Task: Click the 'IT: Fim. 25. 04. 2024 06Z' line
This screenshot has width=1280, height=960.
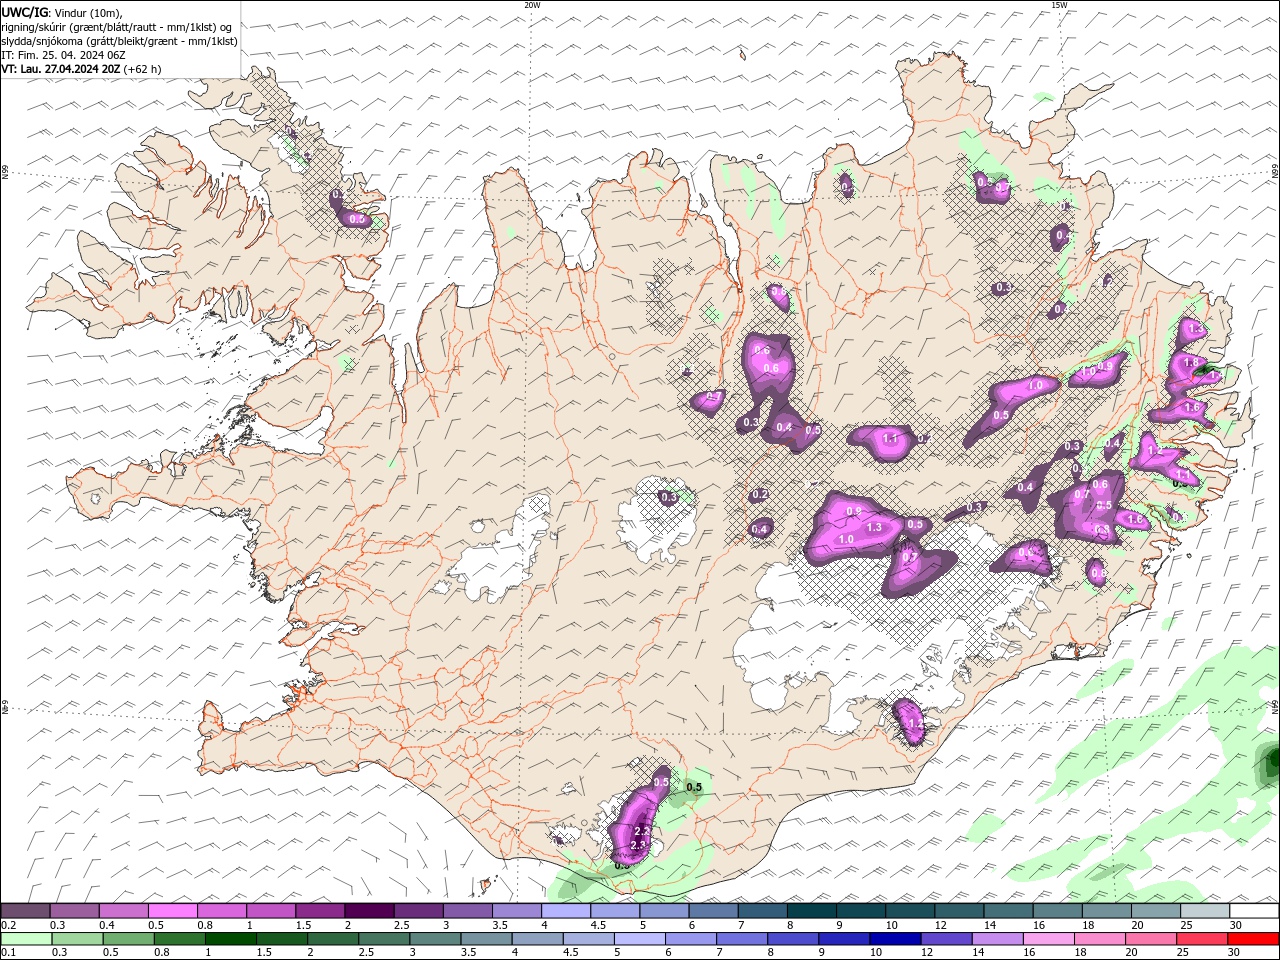Action: click(63, 55)
